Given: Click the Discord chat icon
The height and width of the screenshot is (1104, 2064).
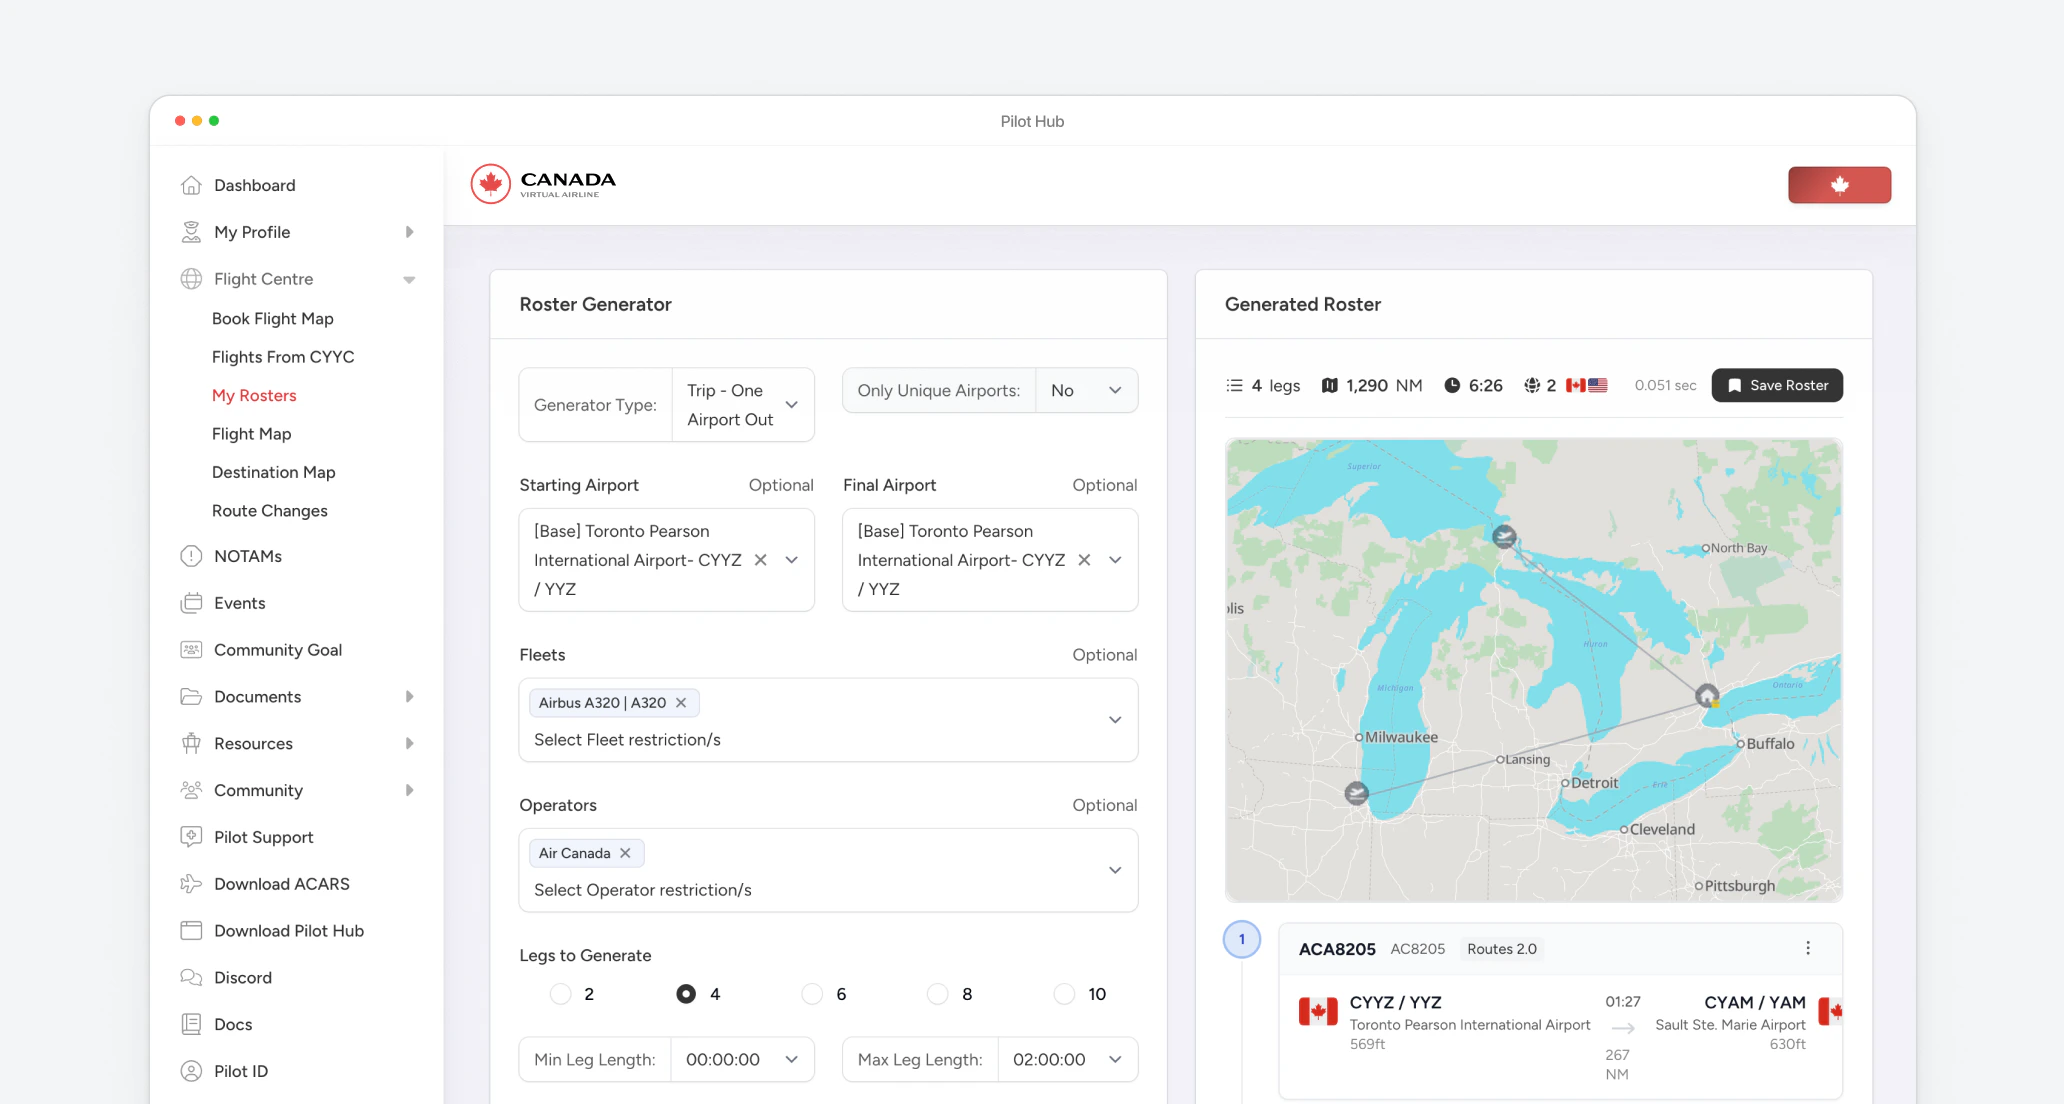Looking at the screenshot, I should point(191,977).
